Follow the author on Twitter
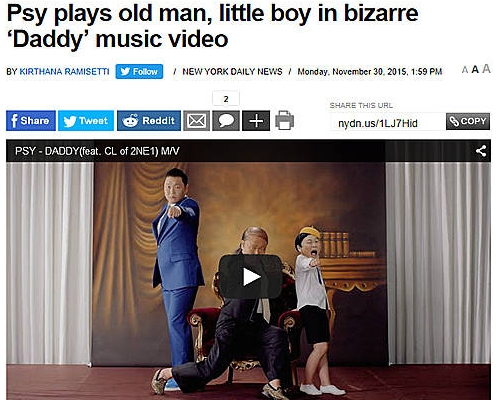 pos(139,71)
